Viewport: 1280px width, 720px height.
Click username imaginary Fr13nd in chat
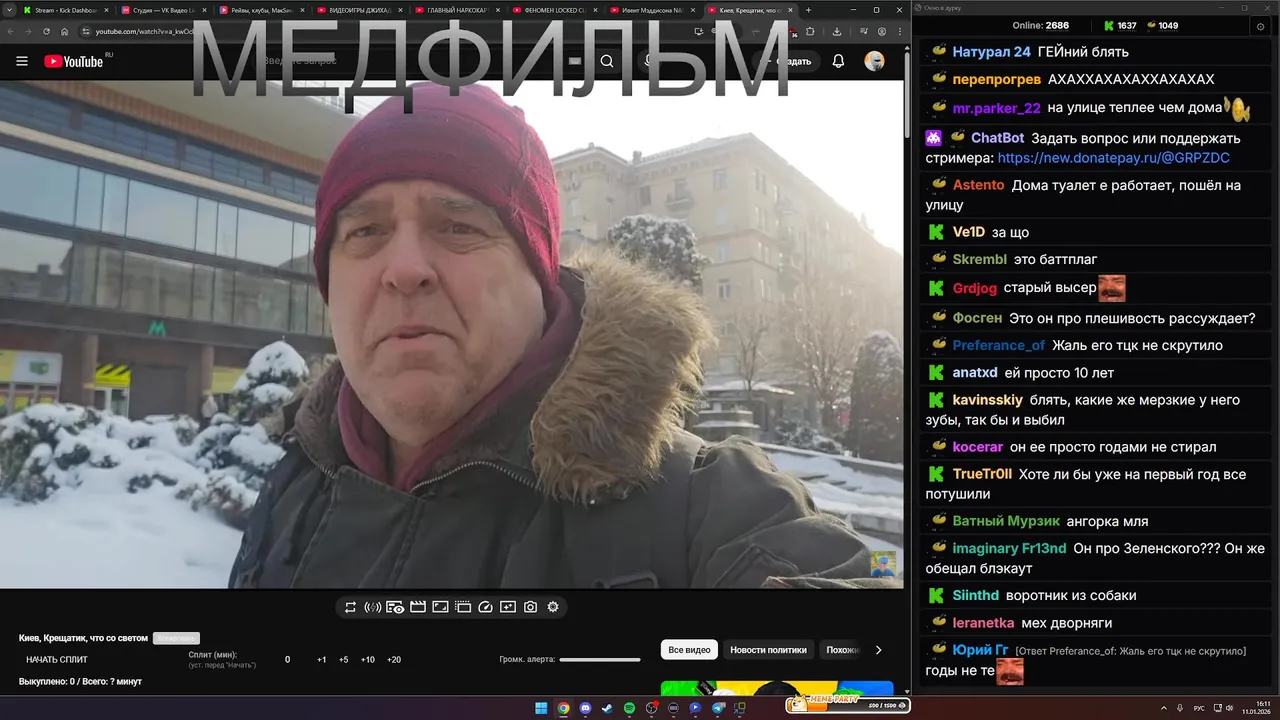[1009, 548]
